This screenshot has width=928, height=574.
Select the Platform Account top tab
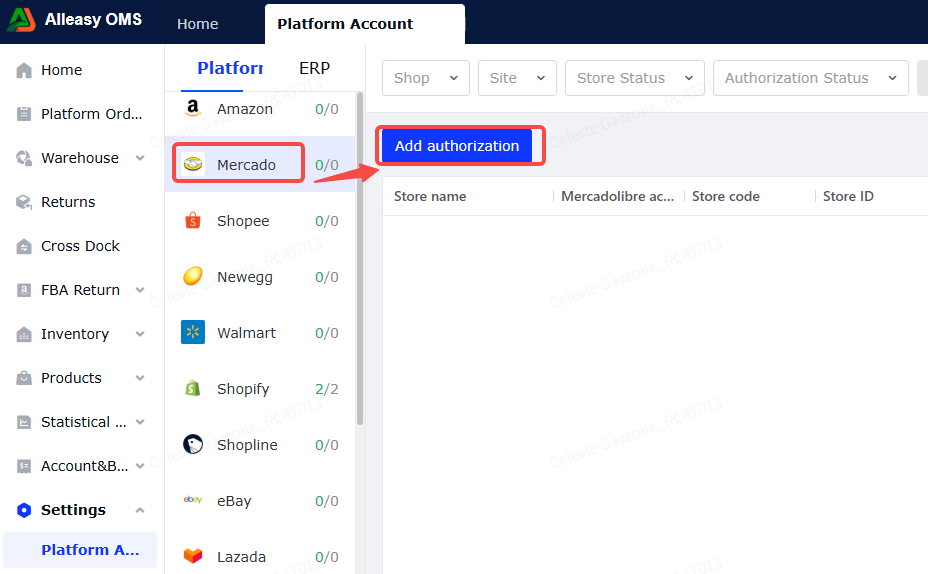[x=365, y=24]
